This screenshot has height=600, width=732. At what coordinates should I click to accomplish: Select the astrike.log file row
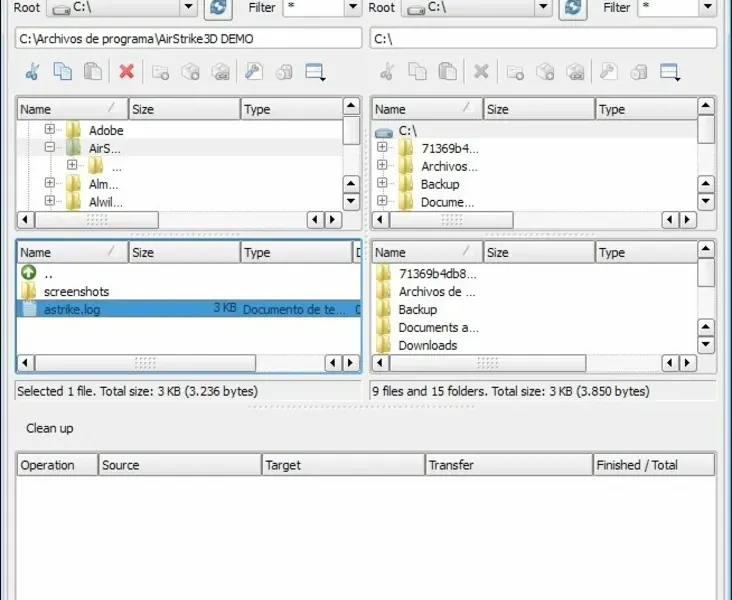click(x=189, y=309)
